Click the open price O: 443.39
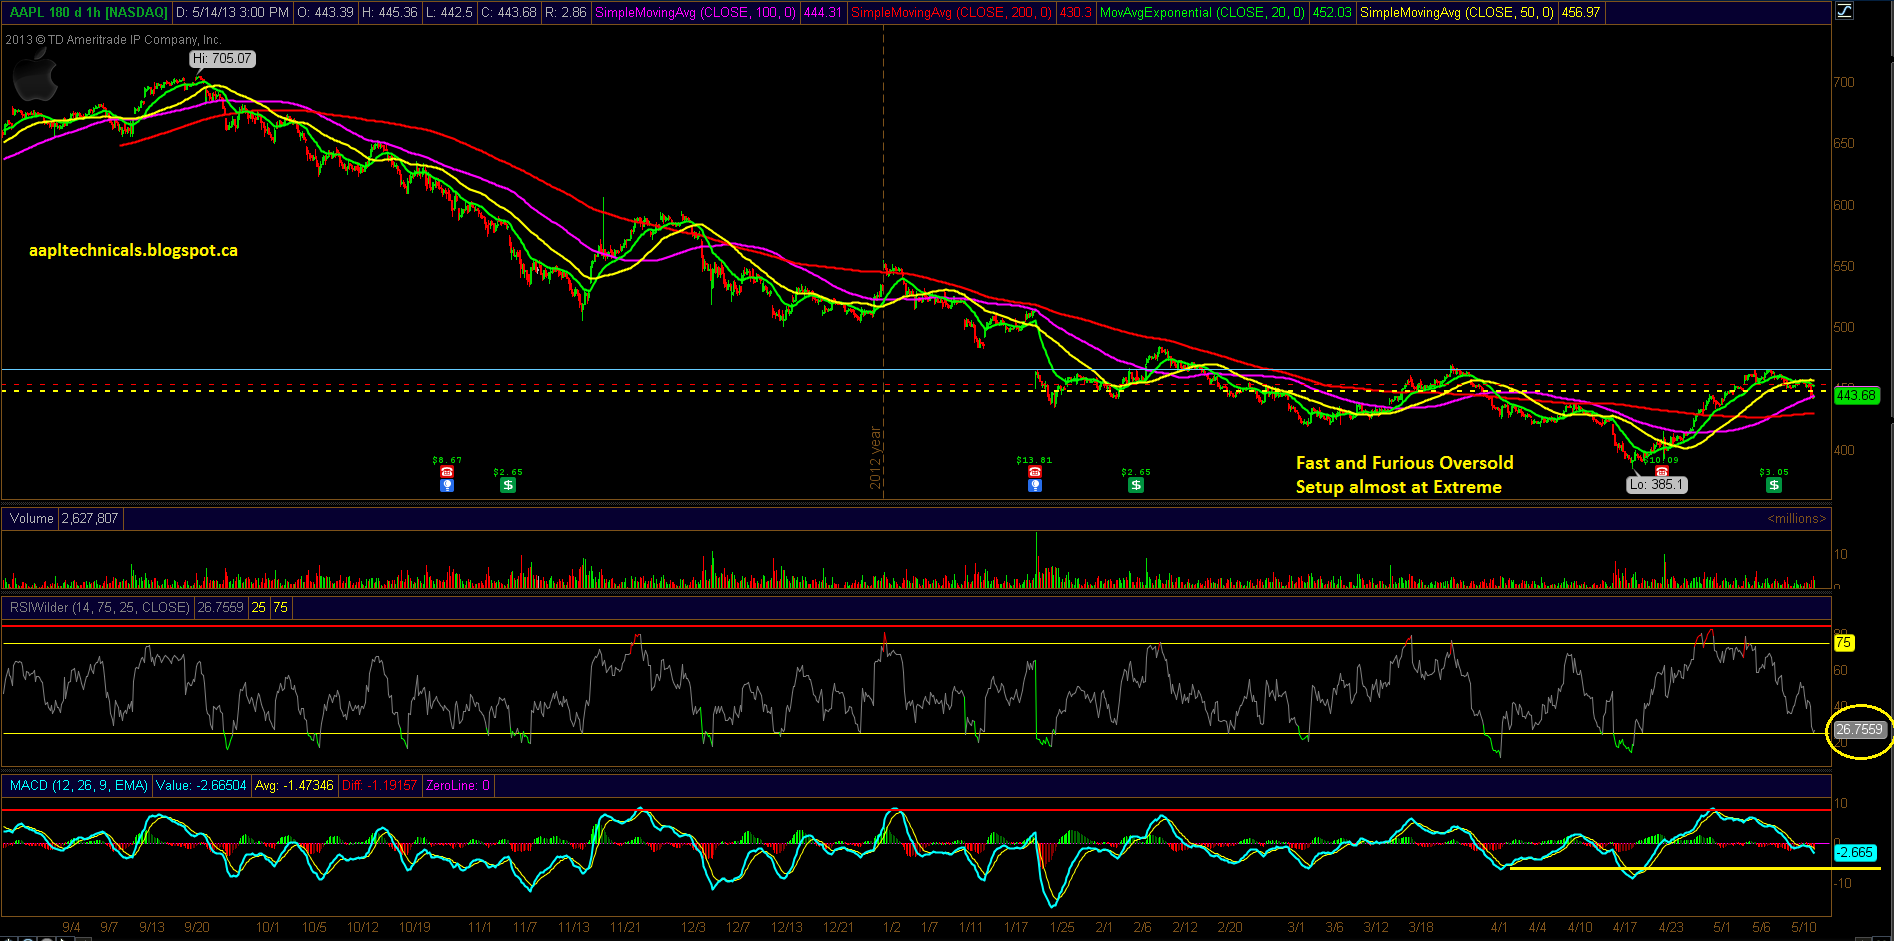 click(x=325, y=13)
